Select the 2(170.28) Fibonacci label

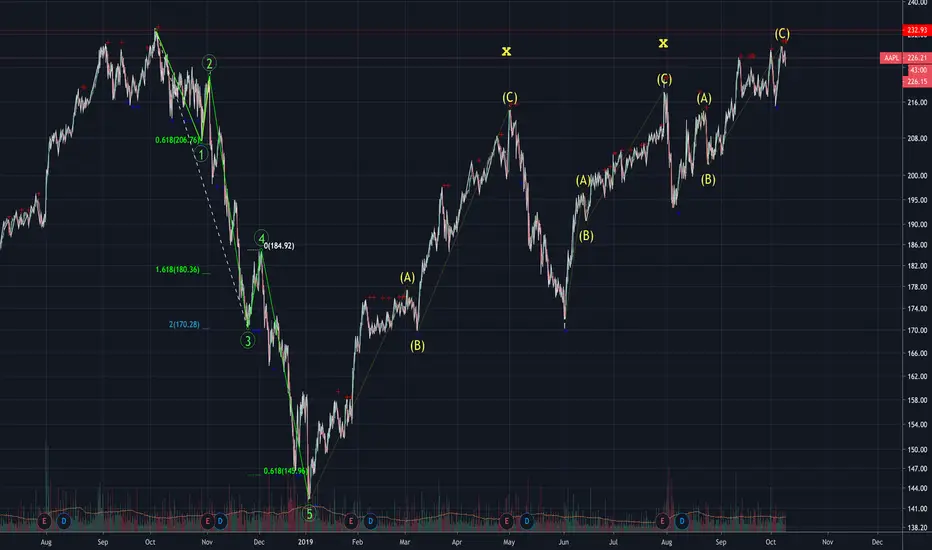(184, 325)
